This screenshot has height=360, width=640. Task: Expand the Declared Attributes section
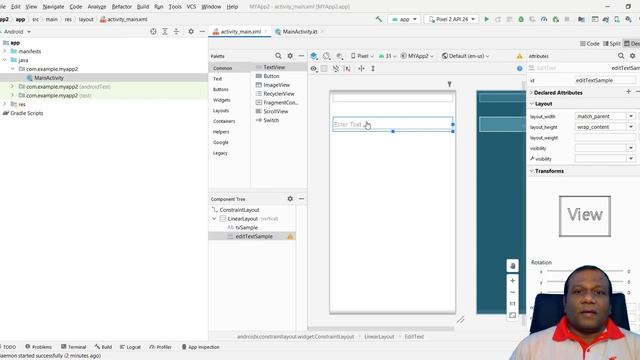tap(531, 93)
